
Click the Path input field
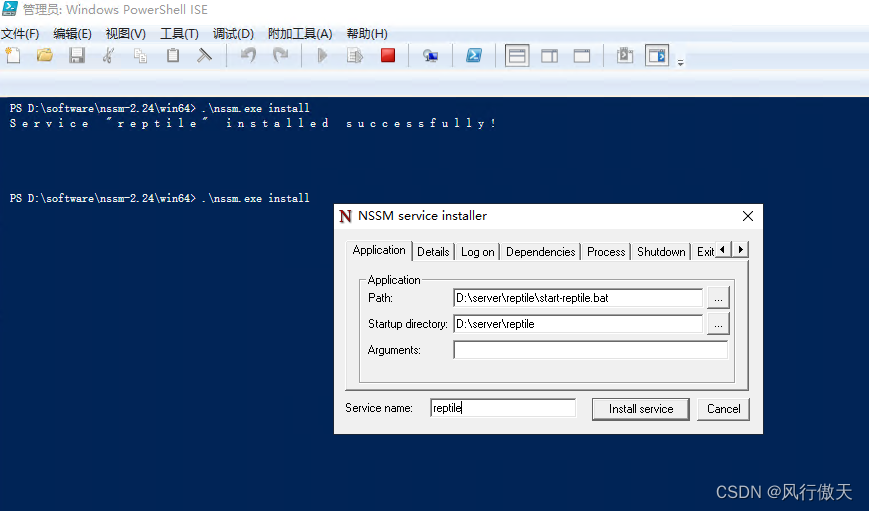pos(578,298)
